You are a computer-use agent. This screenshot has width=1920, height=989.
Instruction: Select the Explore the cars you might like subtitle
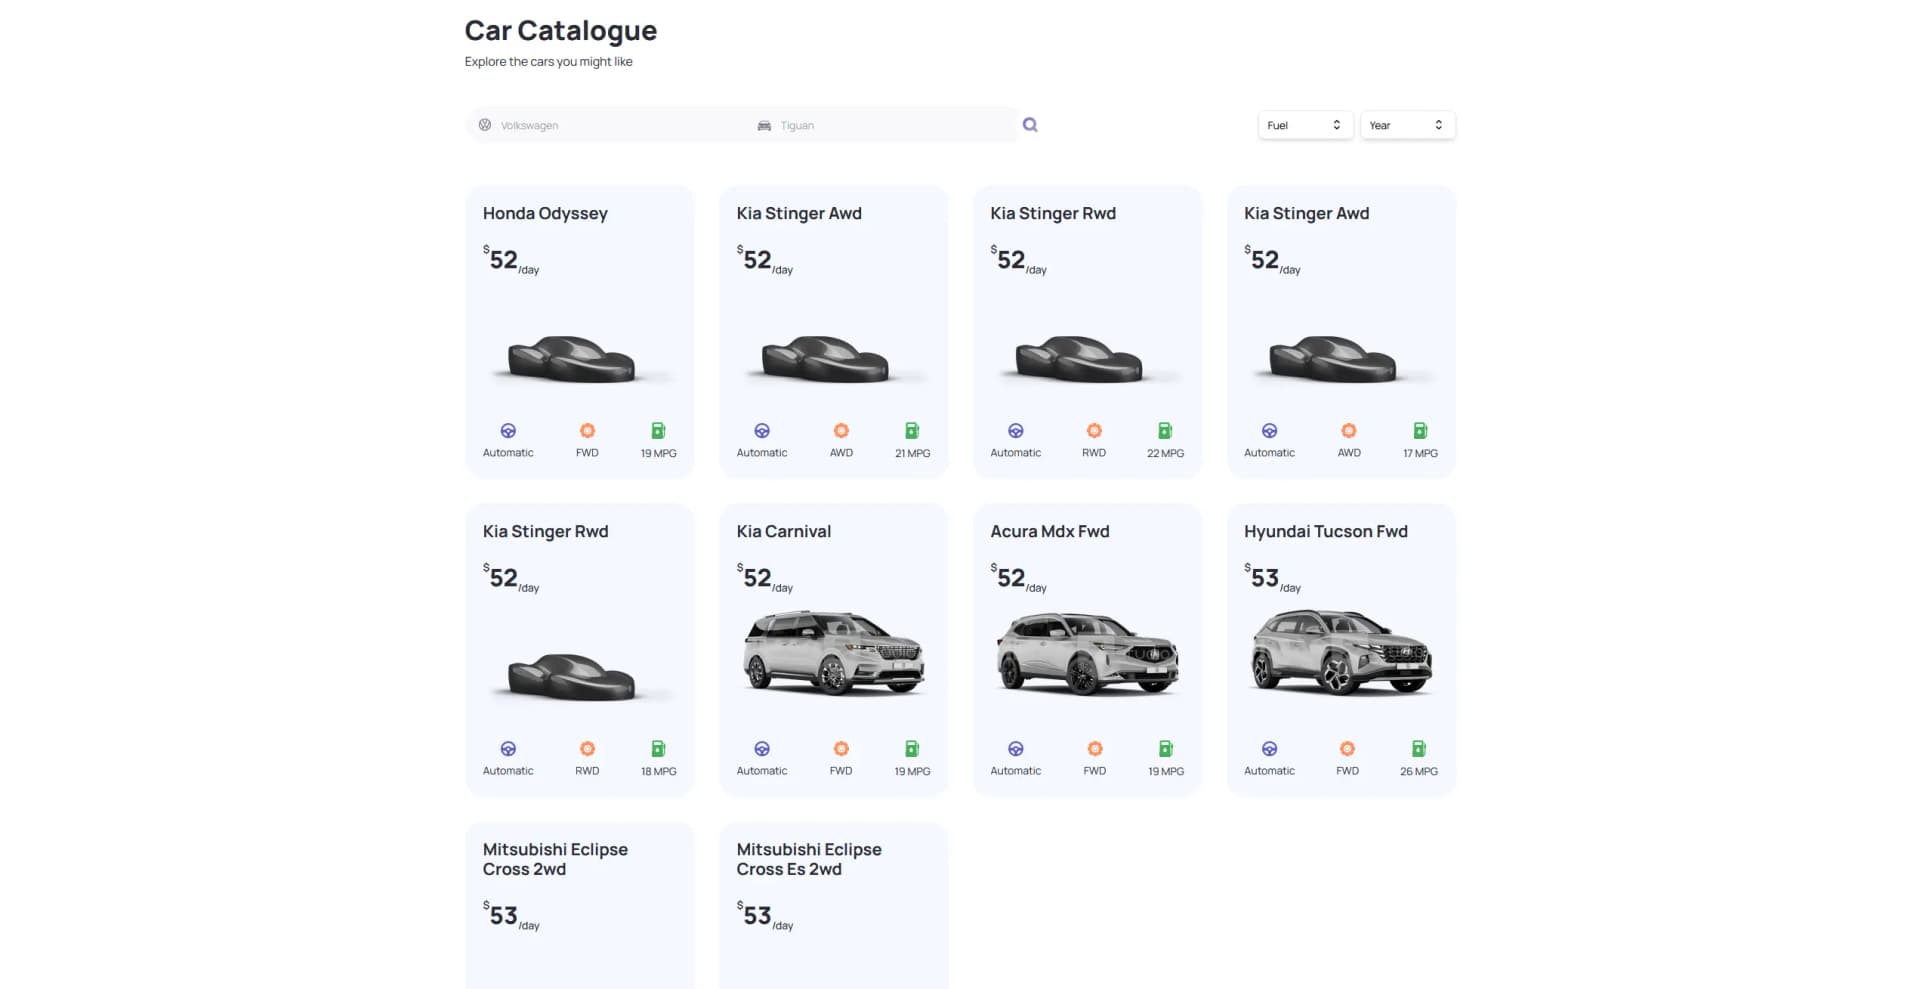548,61
